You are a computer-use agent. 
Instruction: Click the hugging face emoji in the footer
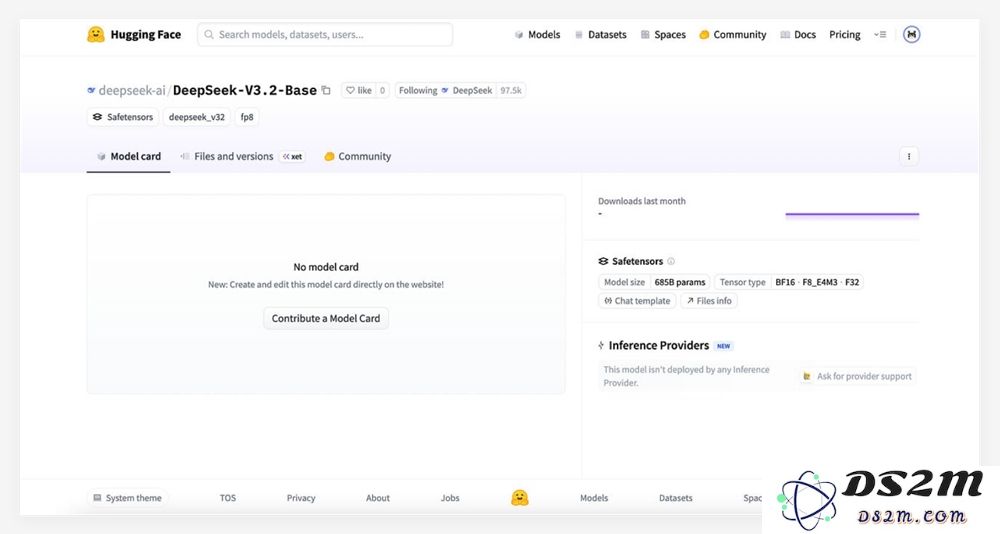(x=519, y=498)
